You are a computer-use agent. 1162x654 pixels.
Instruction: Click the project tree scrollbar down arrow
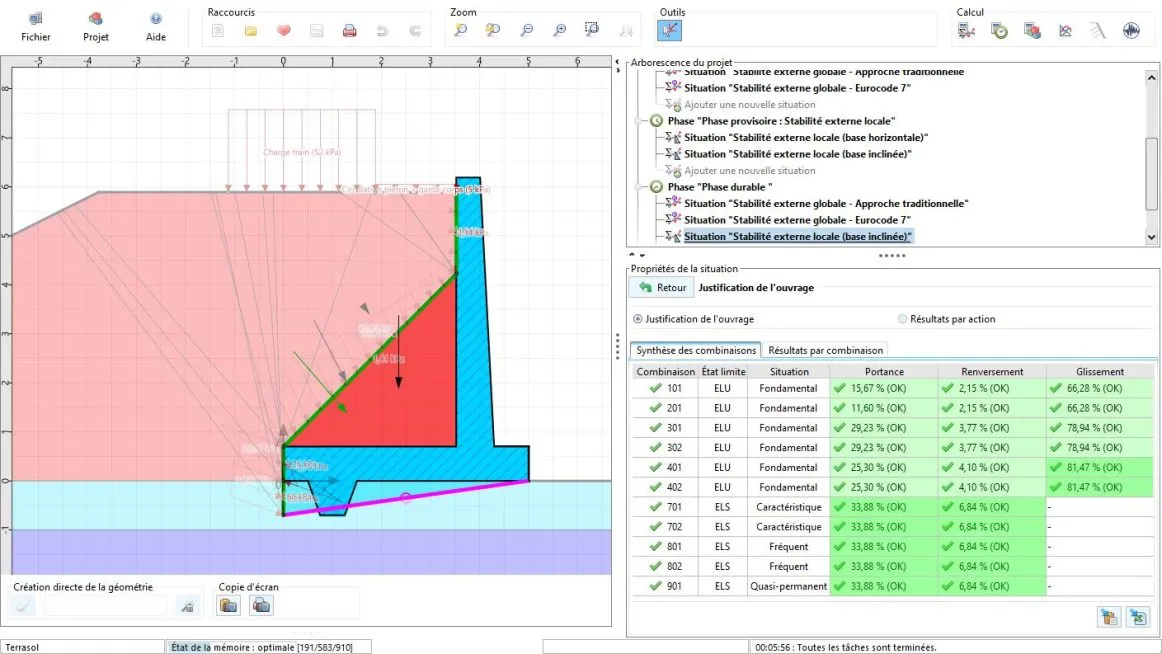pyautogui.click(x=1152, y=237)
